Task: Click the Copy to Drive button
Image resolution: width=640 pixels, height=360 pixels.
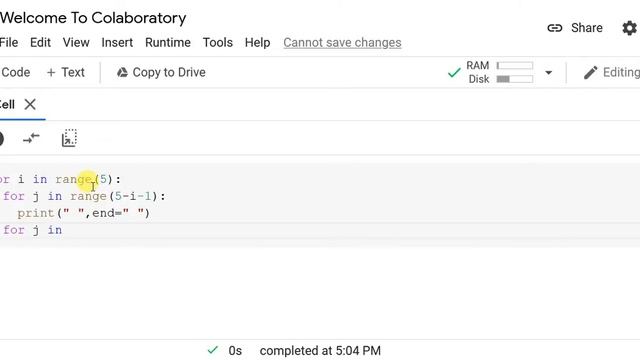Action: [x=161, y=72]
